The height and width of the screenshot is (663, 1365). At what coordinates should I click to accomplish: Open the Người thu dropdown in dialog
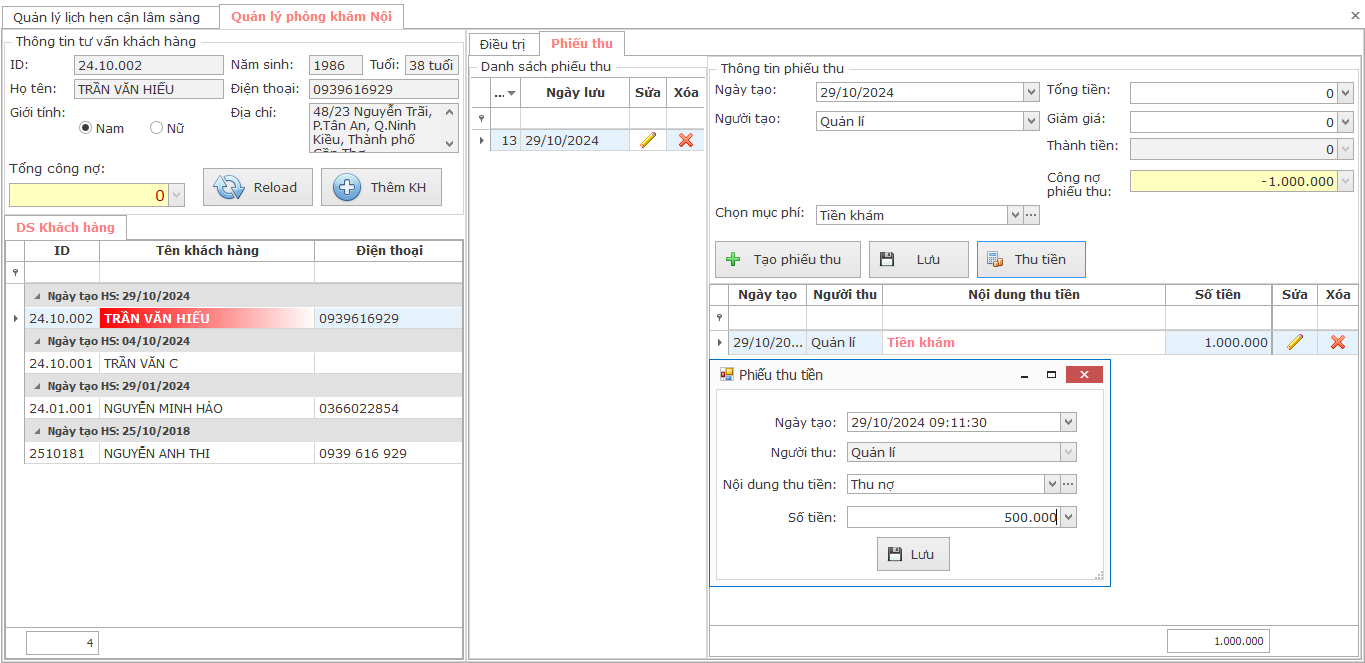pyautogui.click(x=1068, y=452)
